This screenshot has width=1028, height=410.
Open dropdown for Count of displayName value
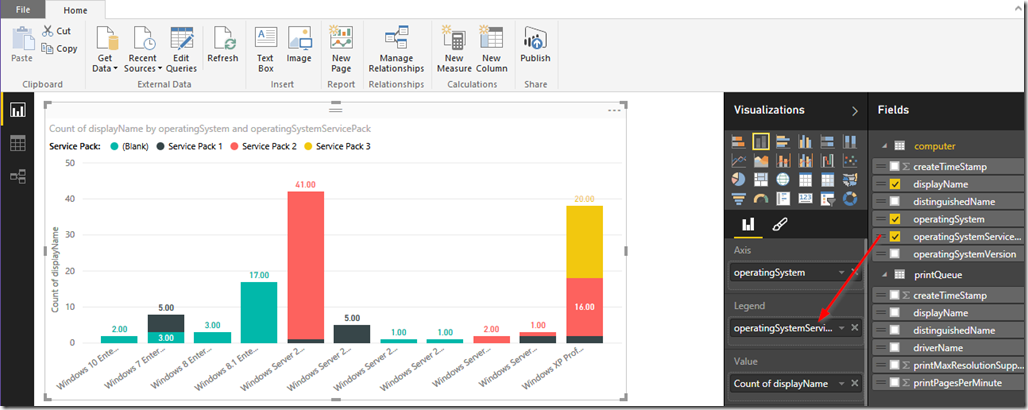click(x=841, y=383)
